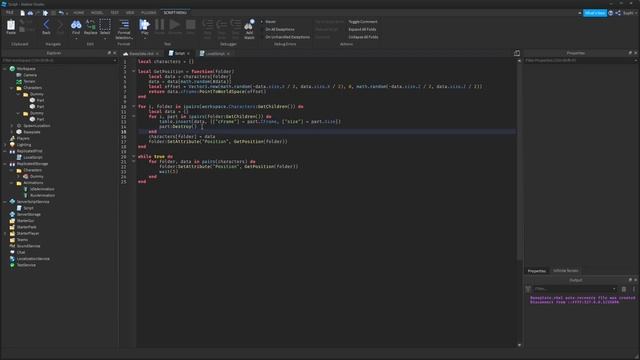Click the Play test icon

[144, 25]
